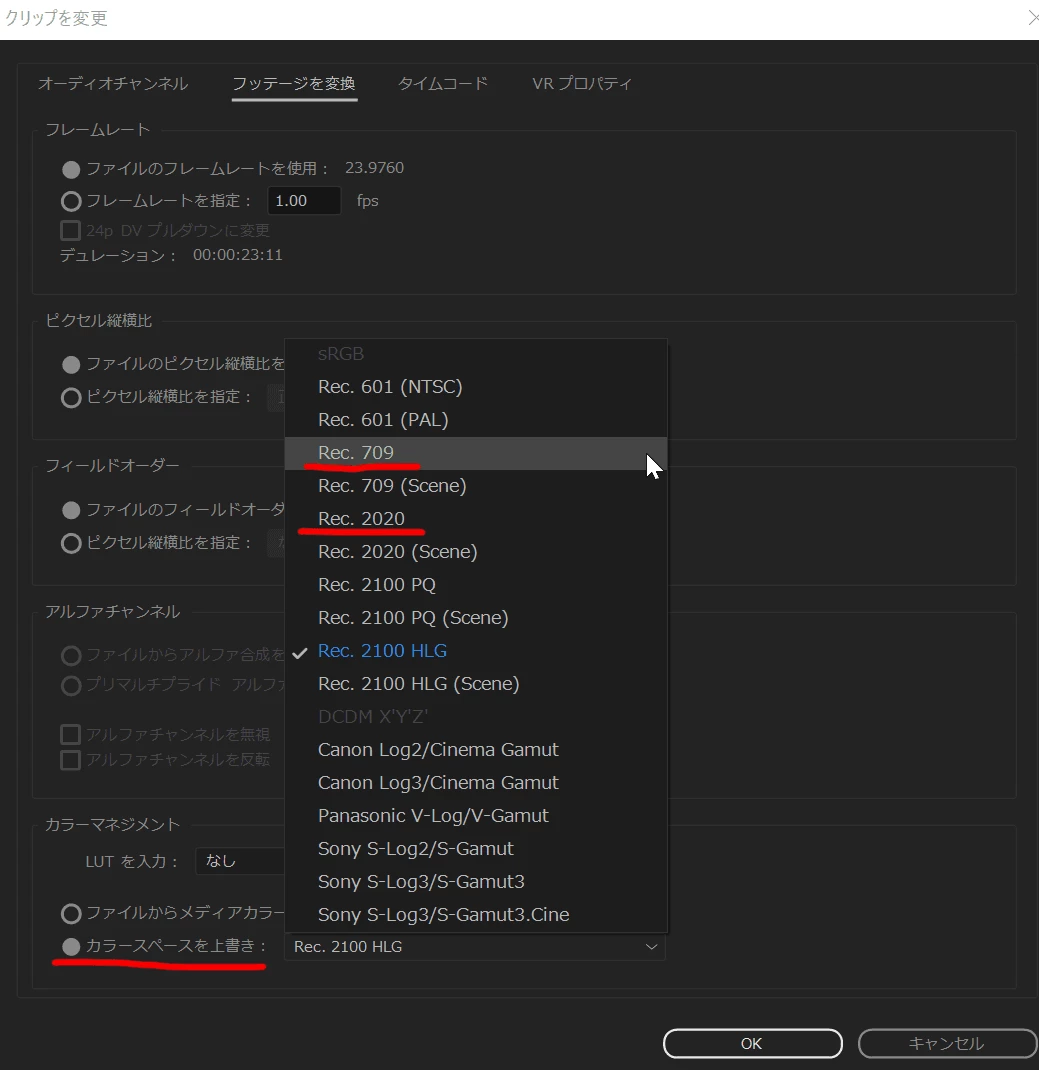Select カラースペースを上書き radio button

point(71,946)
